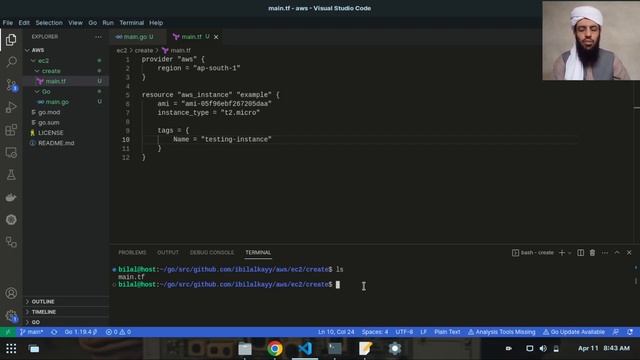Open the Help menu

click(x=156, y=23)
